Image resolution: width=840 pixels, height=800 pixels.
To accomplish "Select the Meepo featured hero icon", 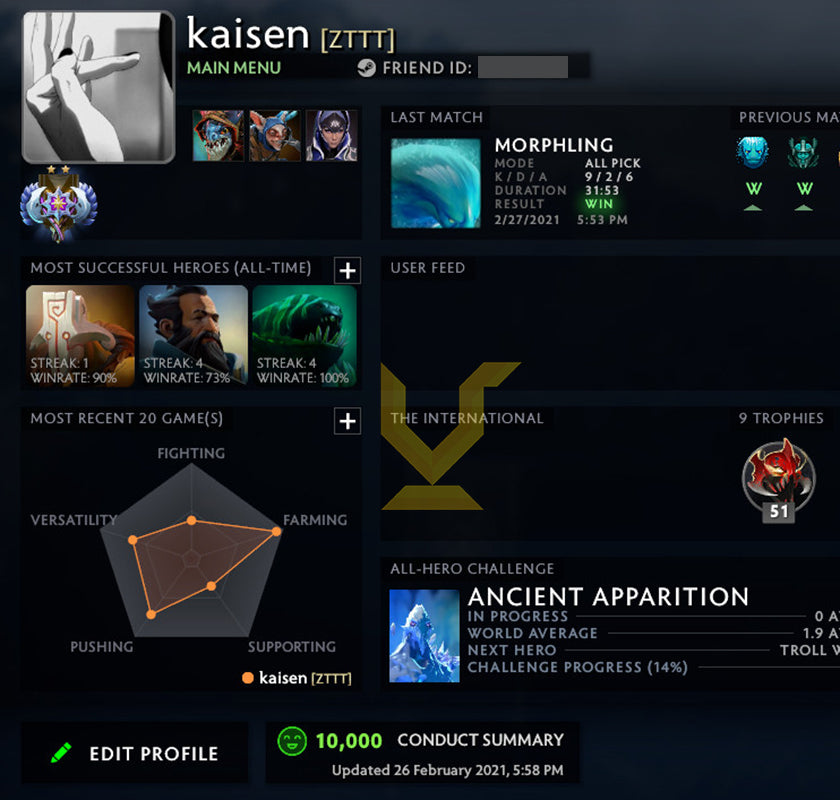I will pyautogui.click(x=275, y=136).
